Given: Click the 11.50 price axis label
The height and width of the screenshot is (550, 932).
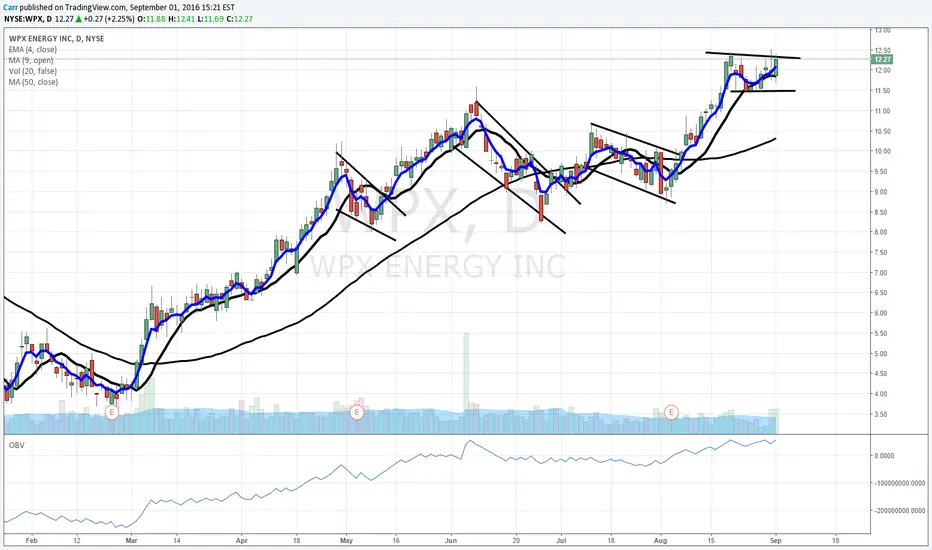Looking at the screenshot, I should (882, 91).
